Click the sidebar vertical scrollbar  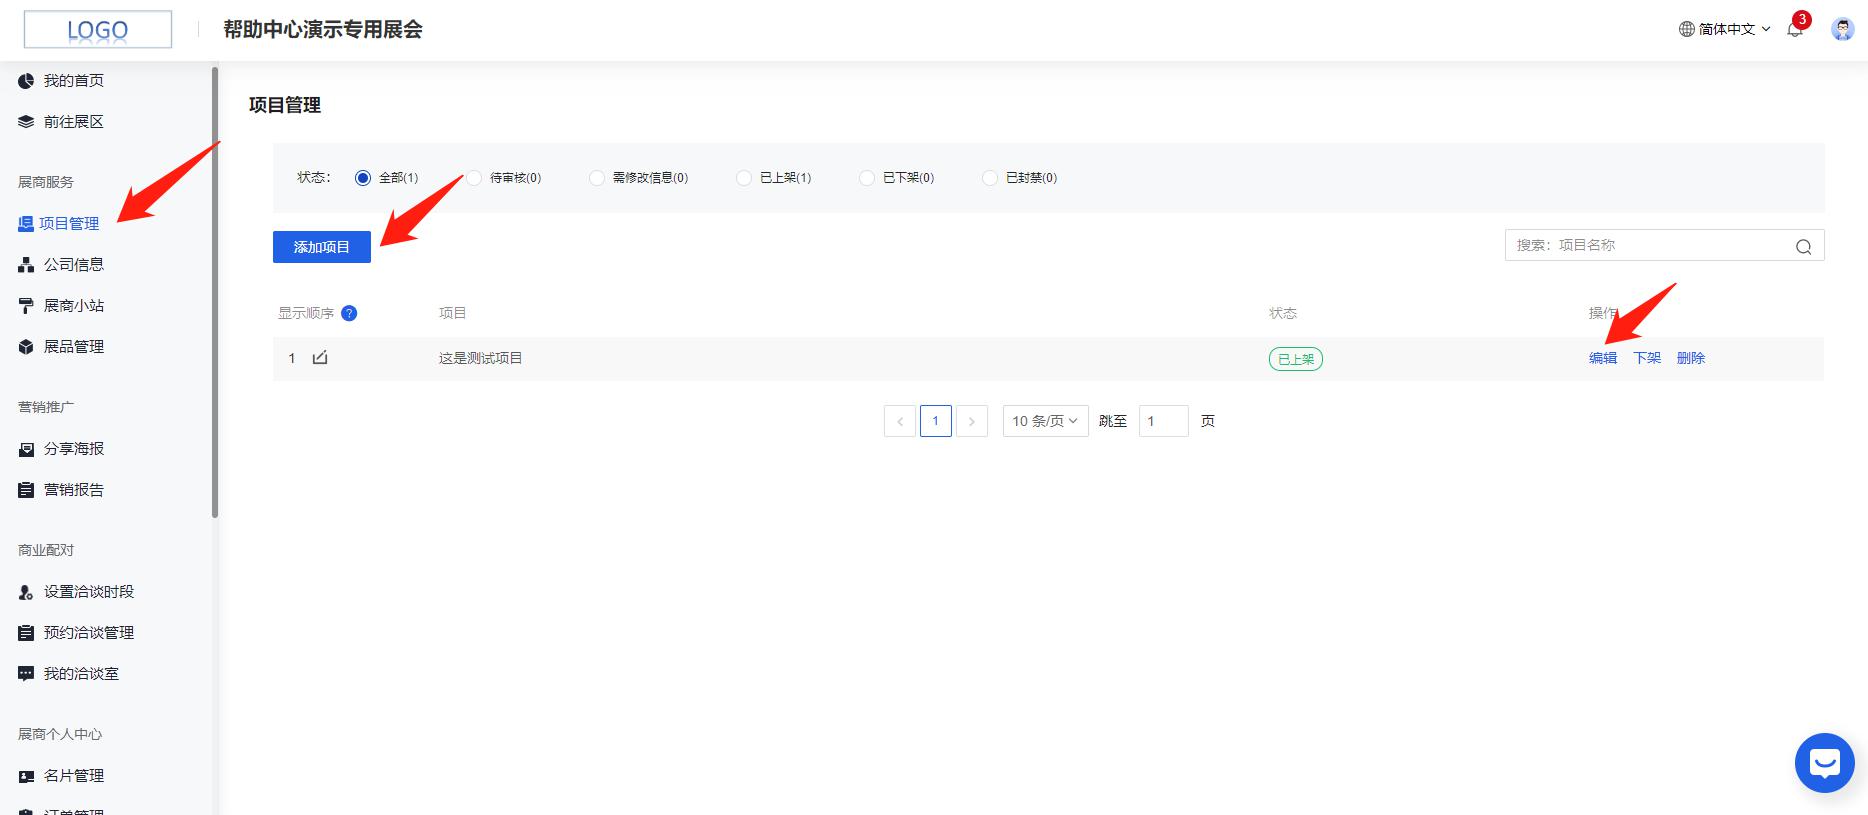point(215,292)
